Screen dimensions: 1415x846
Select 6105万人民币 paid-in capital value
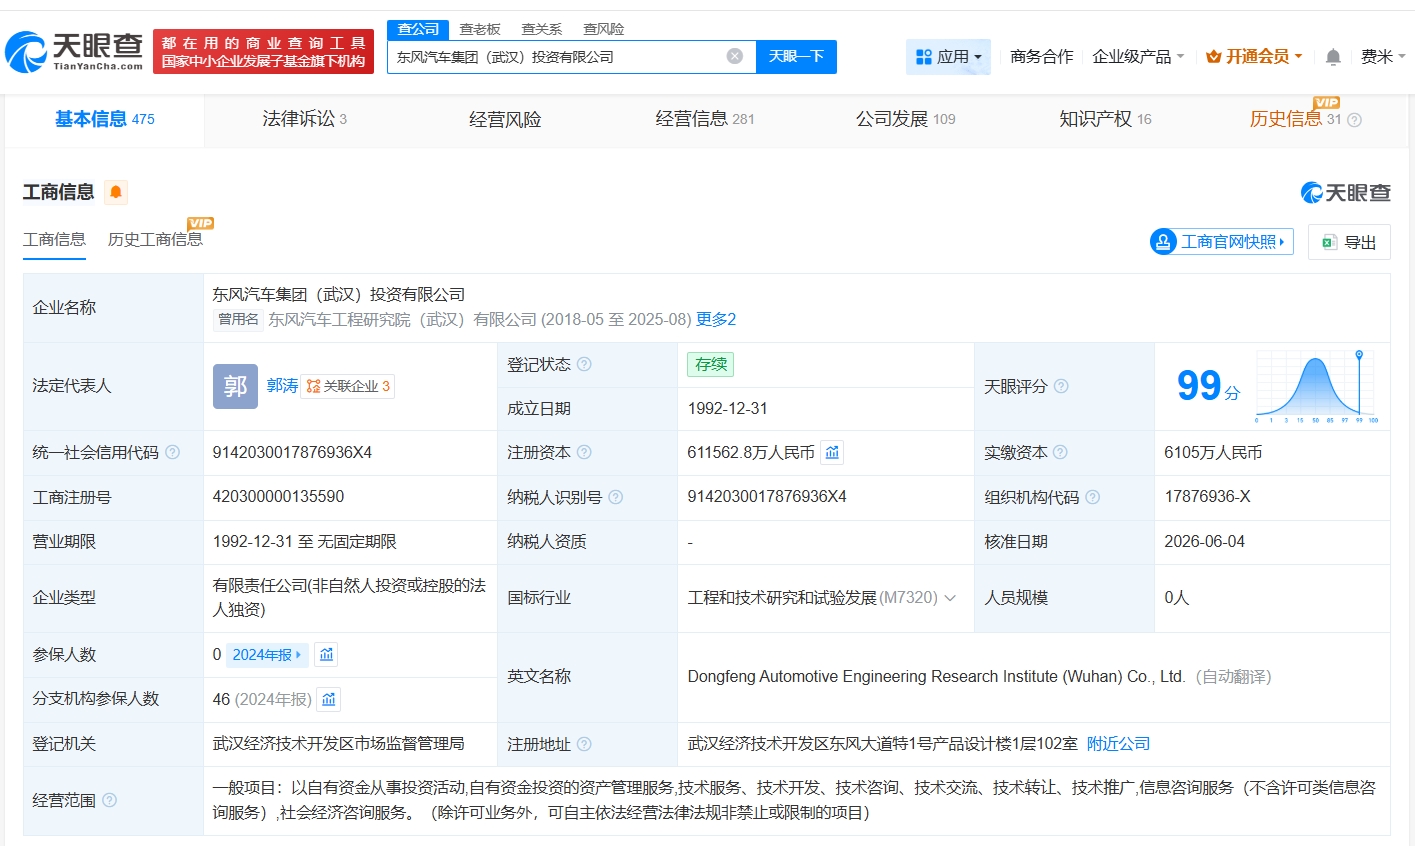click(x=1213, y=453)
